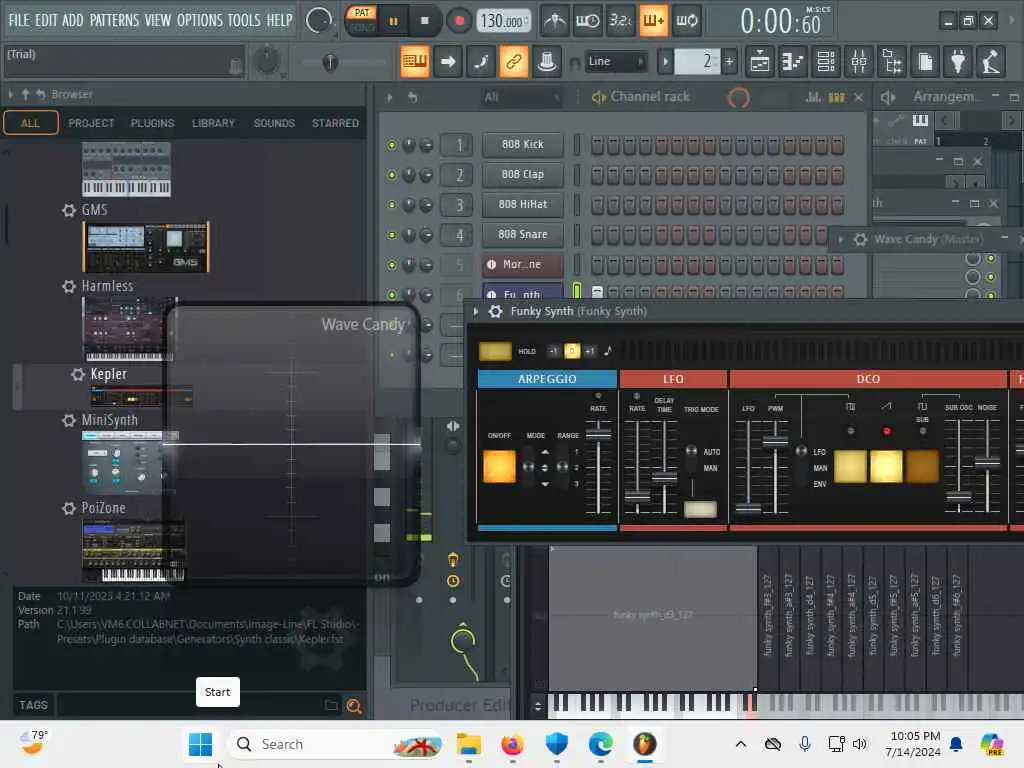Image resolution: width=1024 pixels, height=768 pixels.
Task: Toggle loop recording icon
Action: [x=686, y=21]
